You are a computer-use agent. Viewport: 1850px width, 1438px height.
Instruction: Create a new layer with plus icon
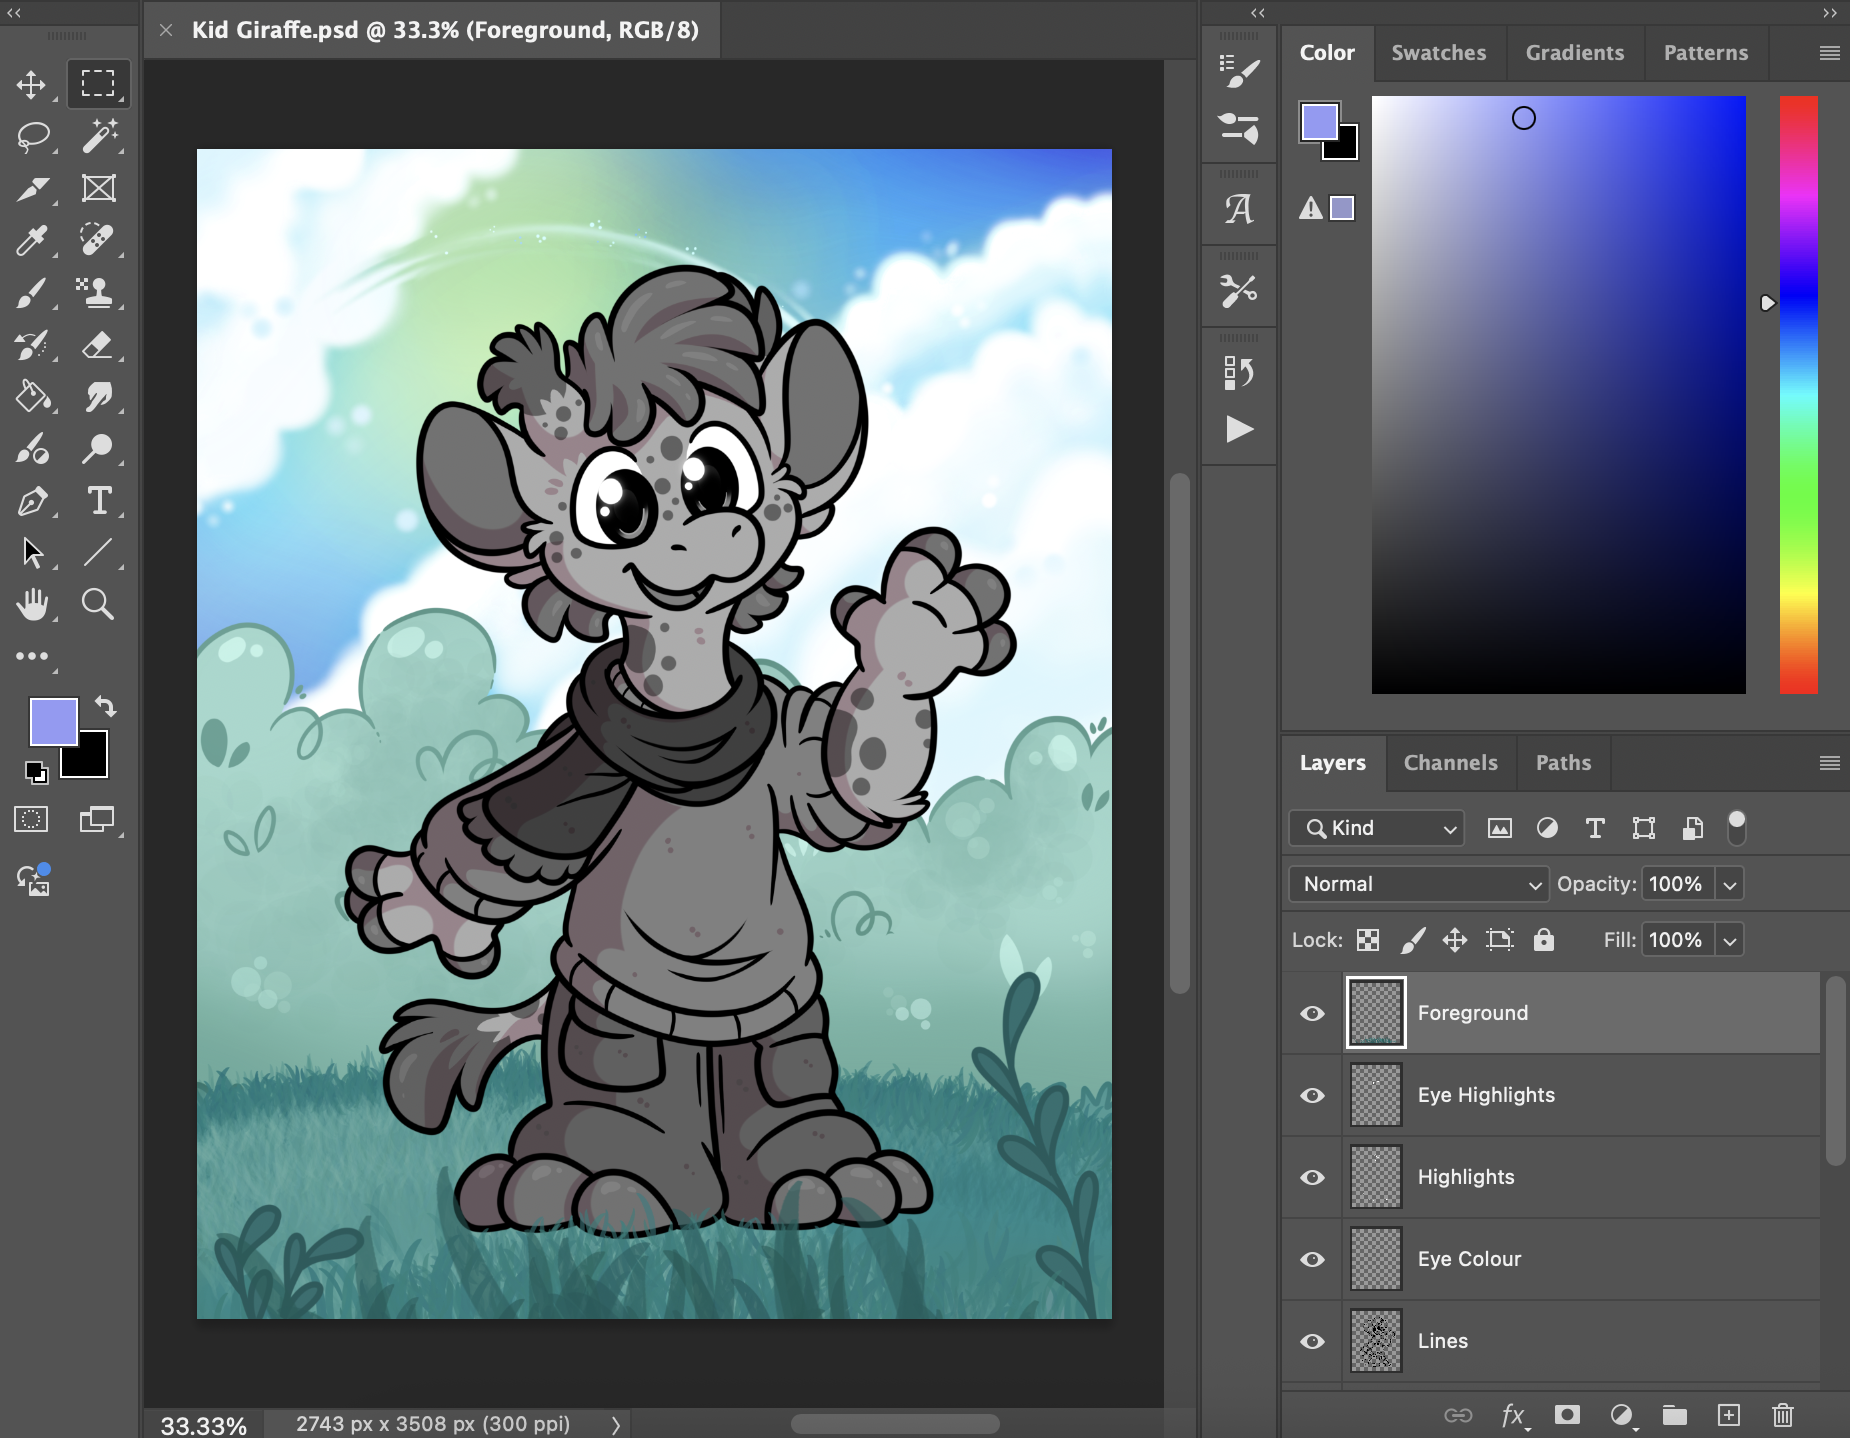(x=1729, y=1415)
